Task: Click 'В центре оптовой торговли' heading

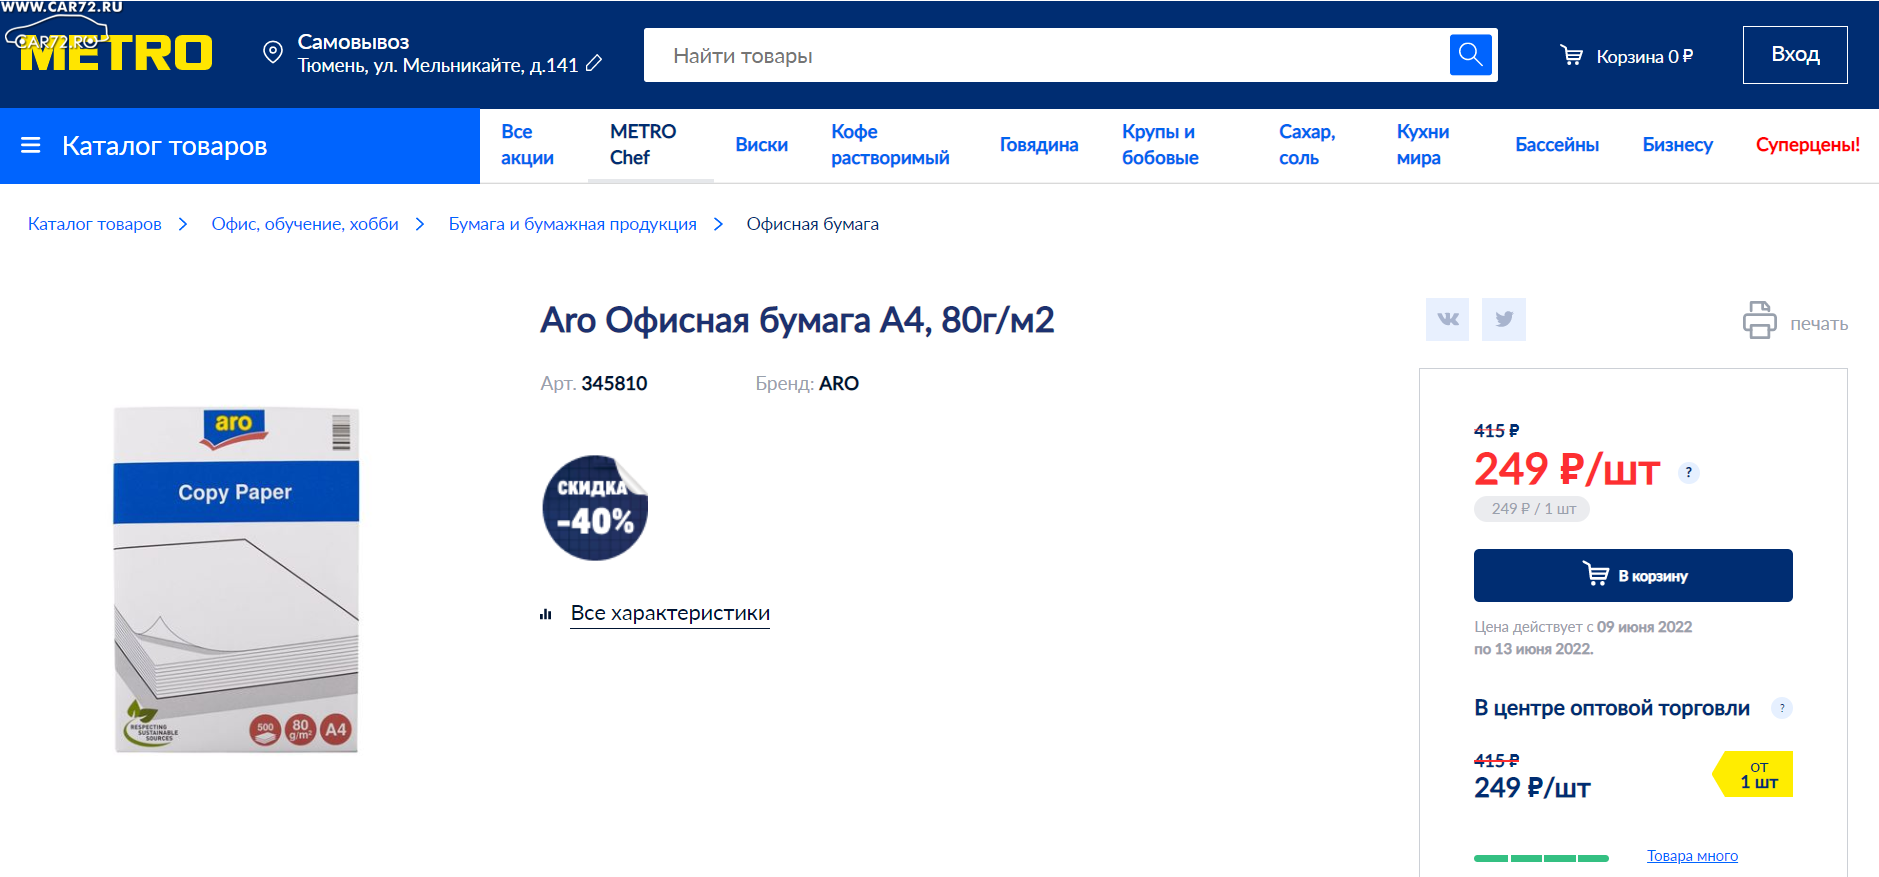Action: coord(1612,708)
